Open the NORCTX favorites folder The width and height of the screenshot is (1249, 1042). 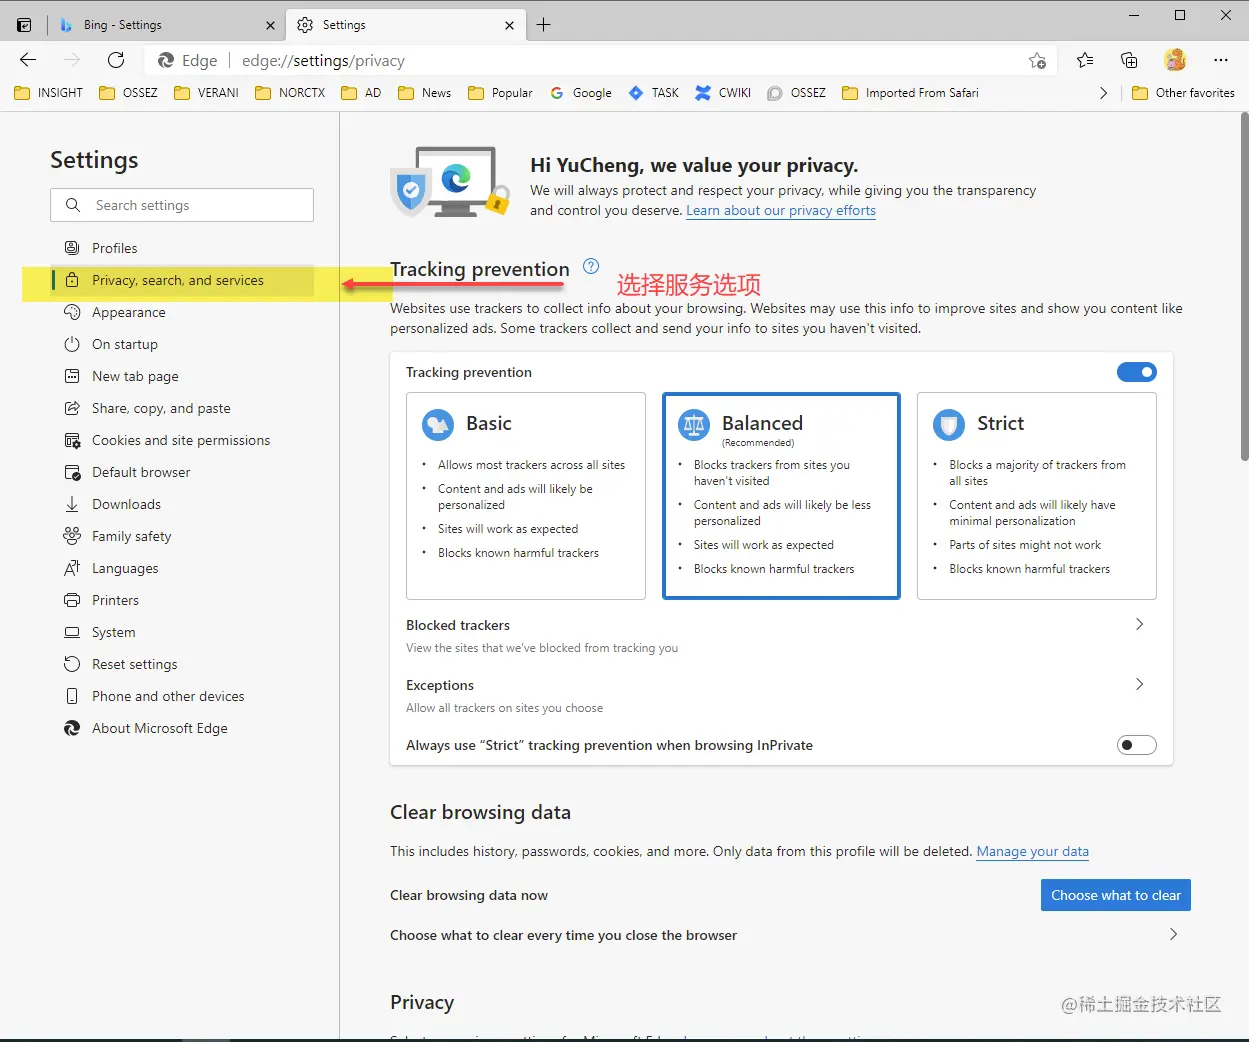point(291,93)
